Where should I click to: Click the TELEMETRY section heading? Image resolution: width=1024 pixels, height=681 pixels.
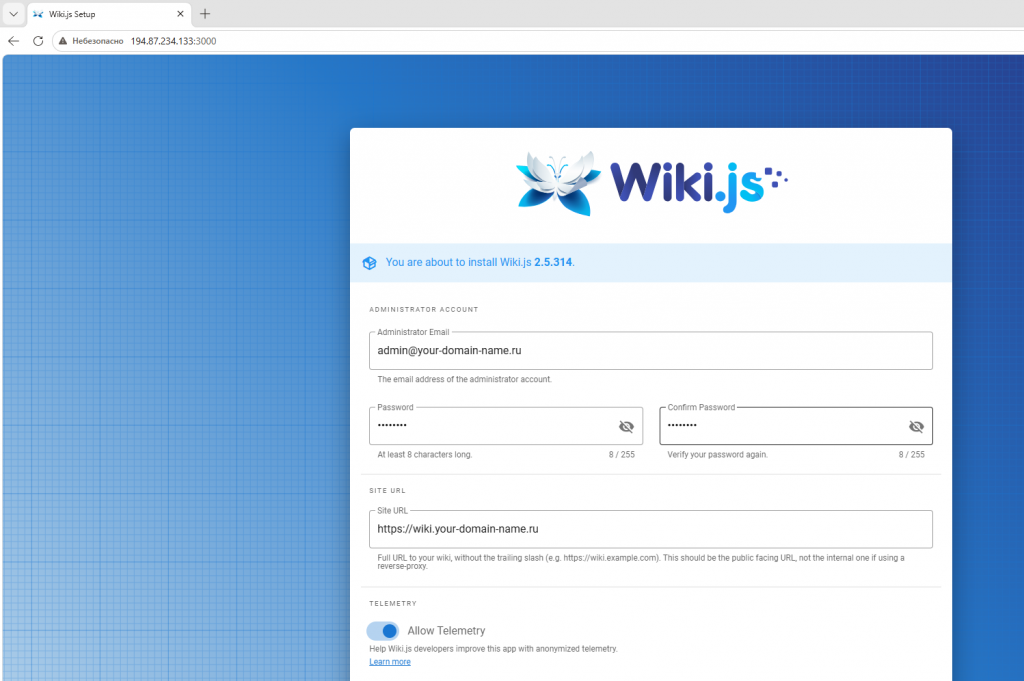(393, 603)
